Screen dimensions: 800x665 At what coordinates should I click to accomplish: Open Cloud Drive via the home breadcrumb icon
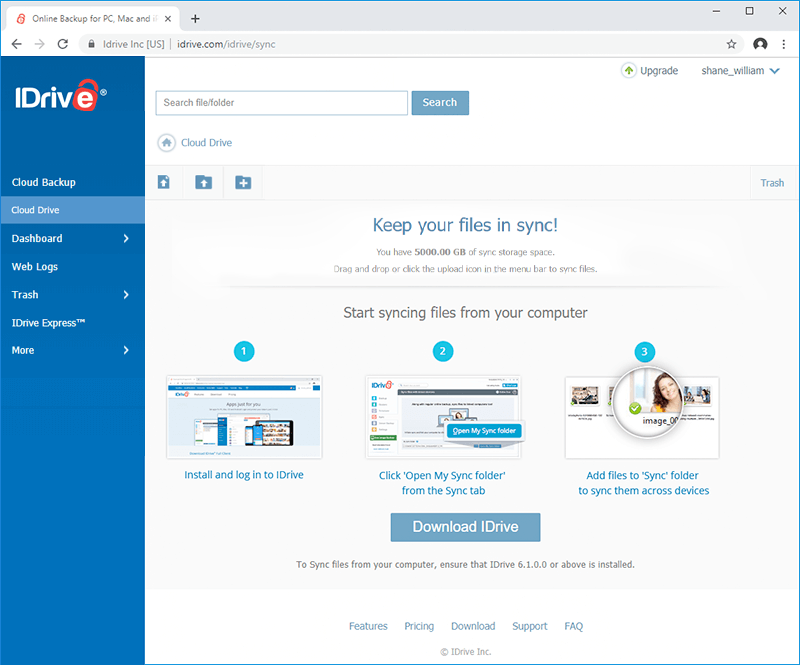tap(165, 142)
